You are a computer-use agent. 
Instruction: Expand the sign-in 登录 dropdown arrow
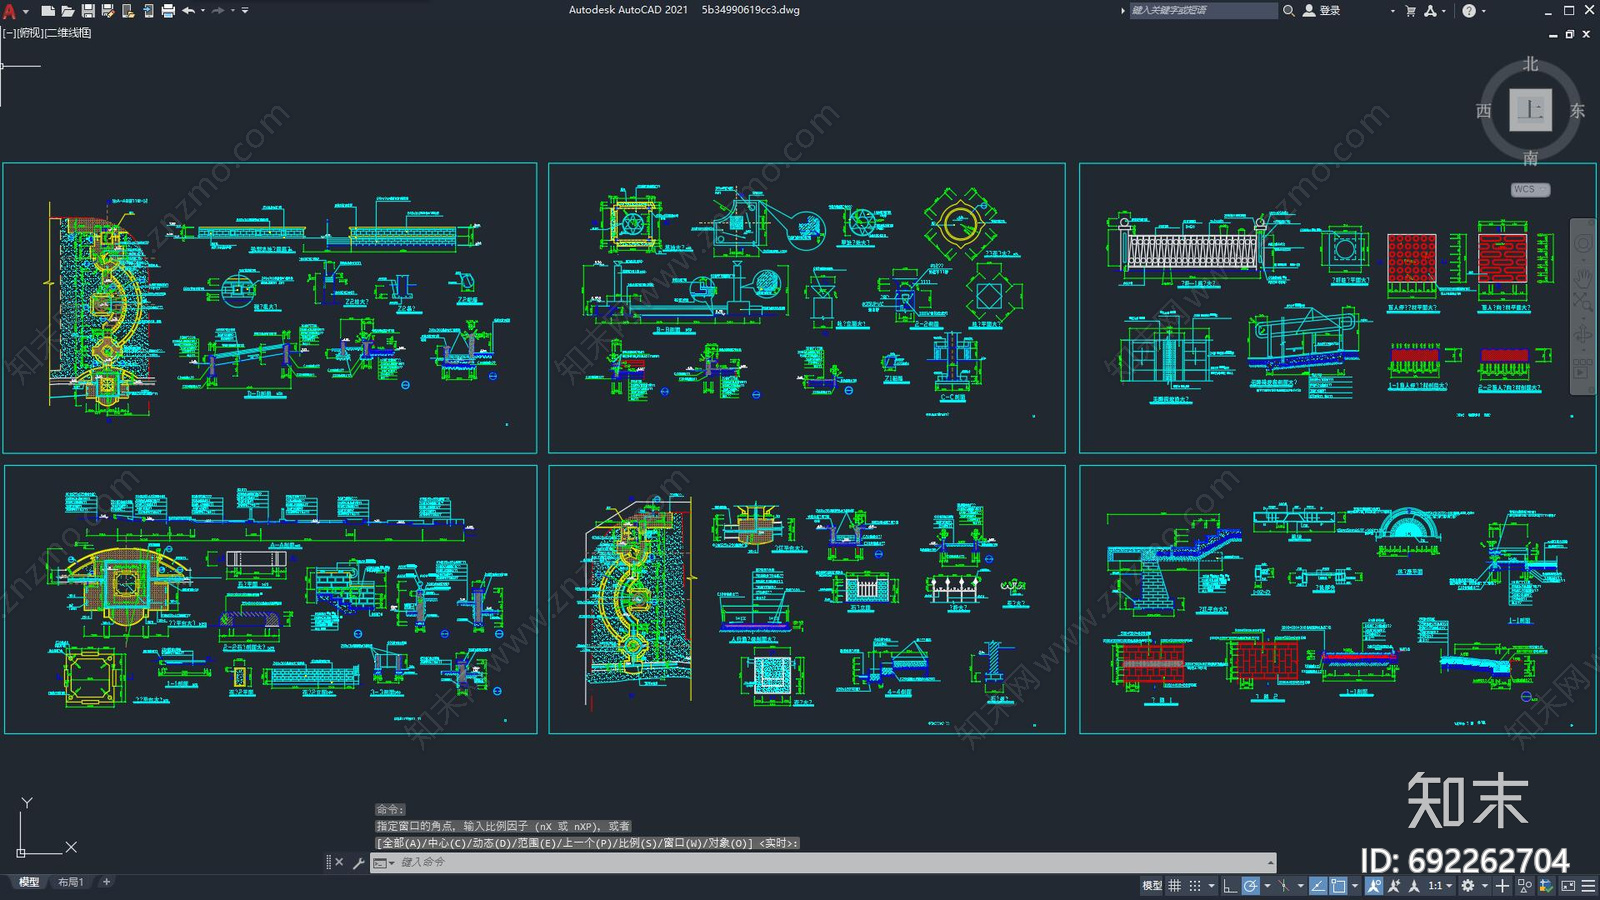[1392, 11]
